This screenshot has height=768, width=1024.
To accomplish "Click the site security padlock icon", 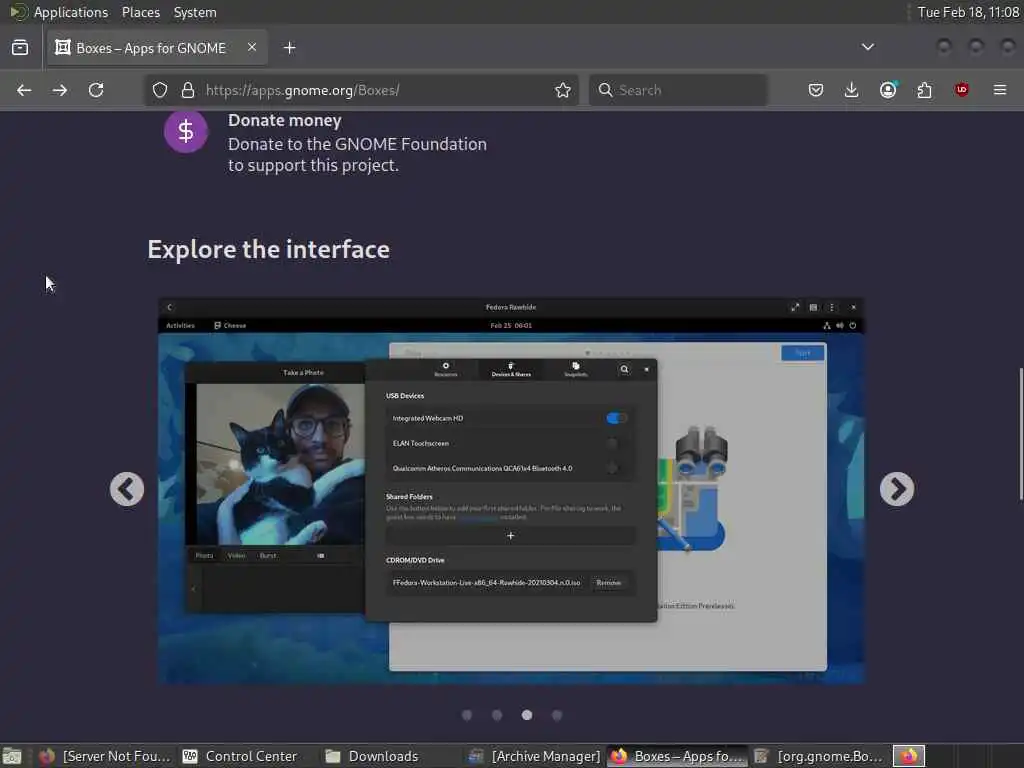I will [188, 90].
